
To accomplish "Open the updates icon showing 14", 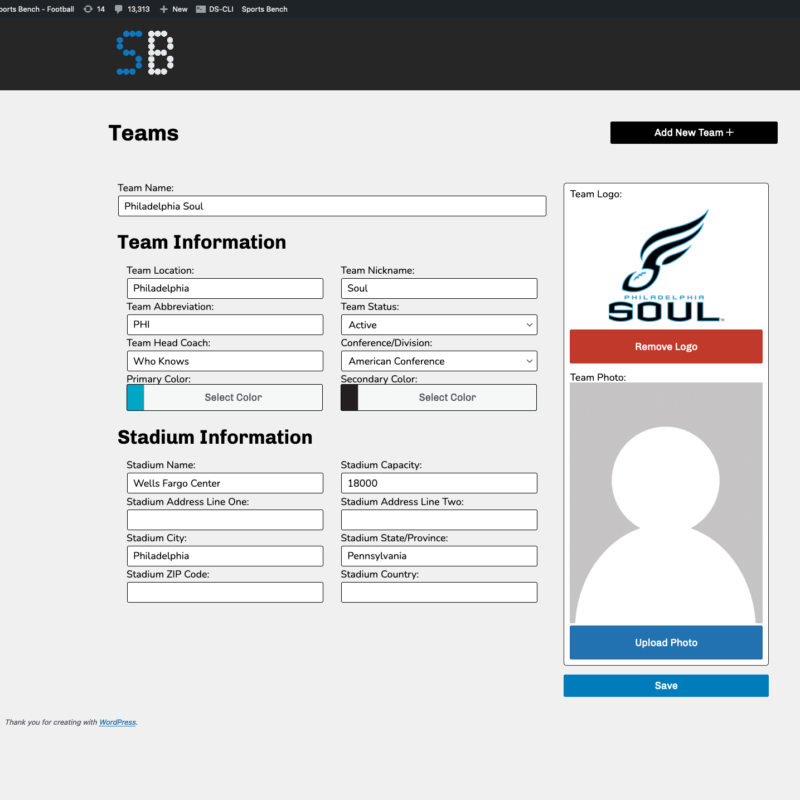I will click(94, 9).
